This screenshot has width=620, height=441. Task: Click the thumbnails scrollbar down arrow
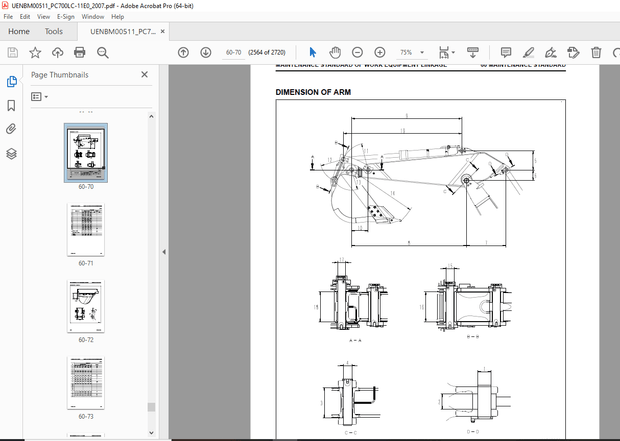tap(151, 432)
